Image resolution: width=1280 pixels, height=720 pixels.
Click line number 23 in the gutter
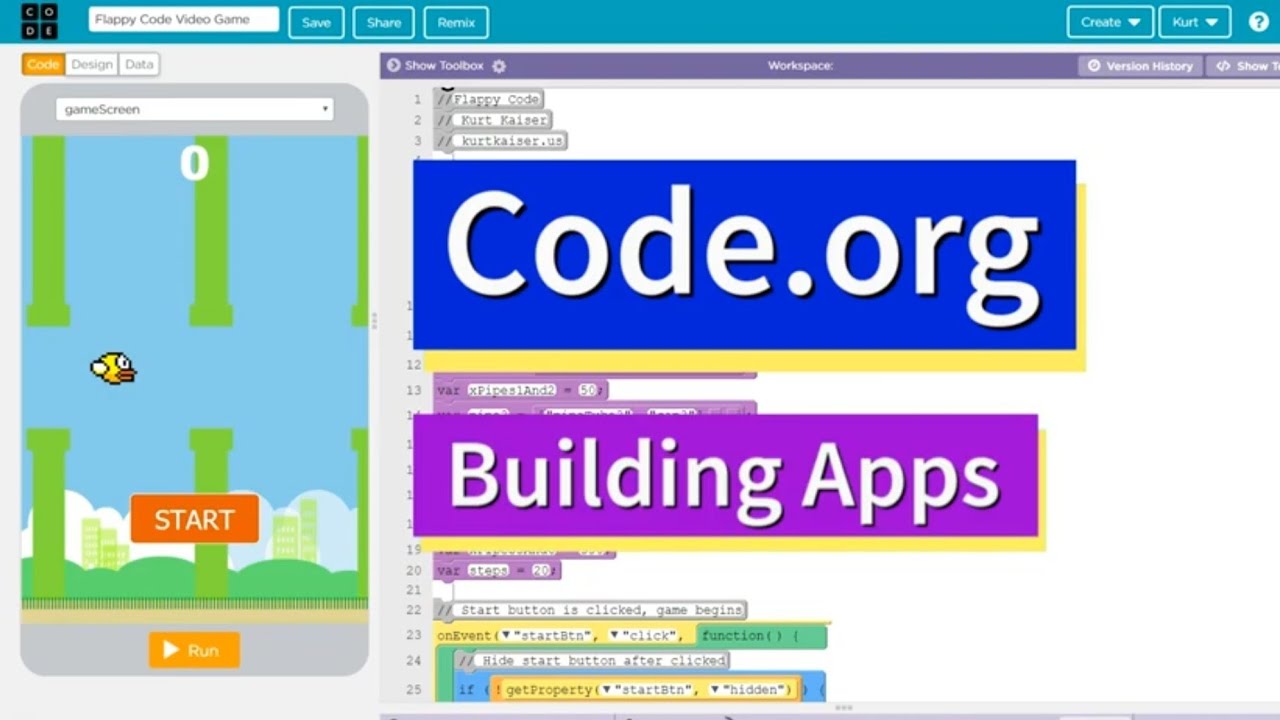point(414,635)
